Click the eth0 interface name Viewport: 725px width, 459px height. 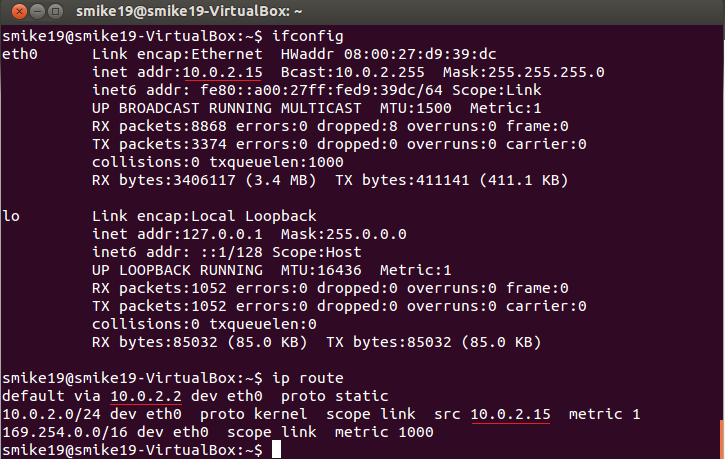coord(20,52)
